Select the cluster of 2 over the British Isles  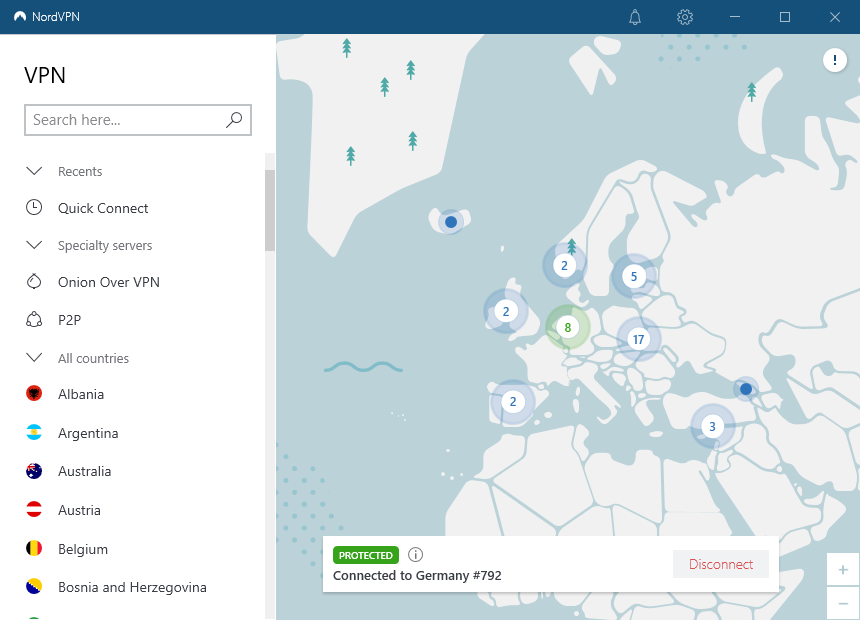pos(506,312)
